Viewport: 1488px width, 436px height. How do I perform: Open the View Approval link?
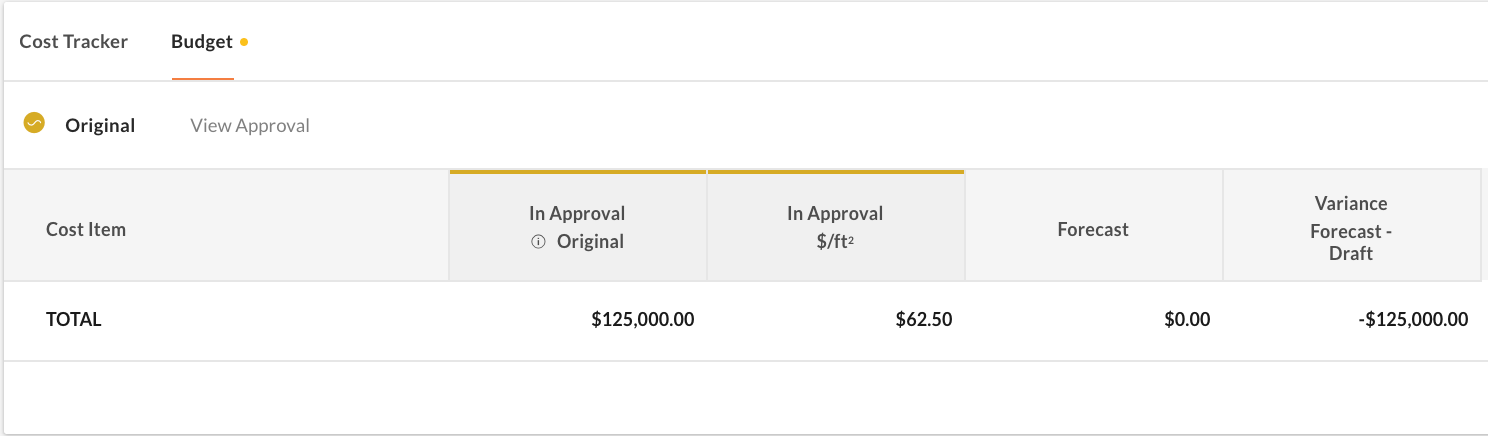coord(250,126)
